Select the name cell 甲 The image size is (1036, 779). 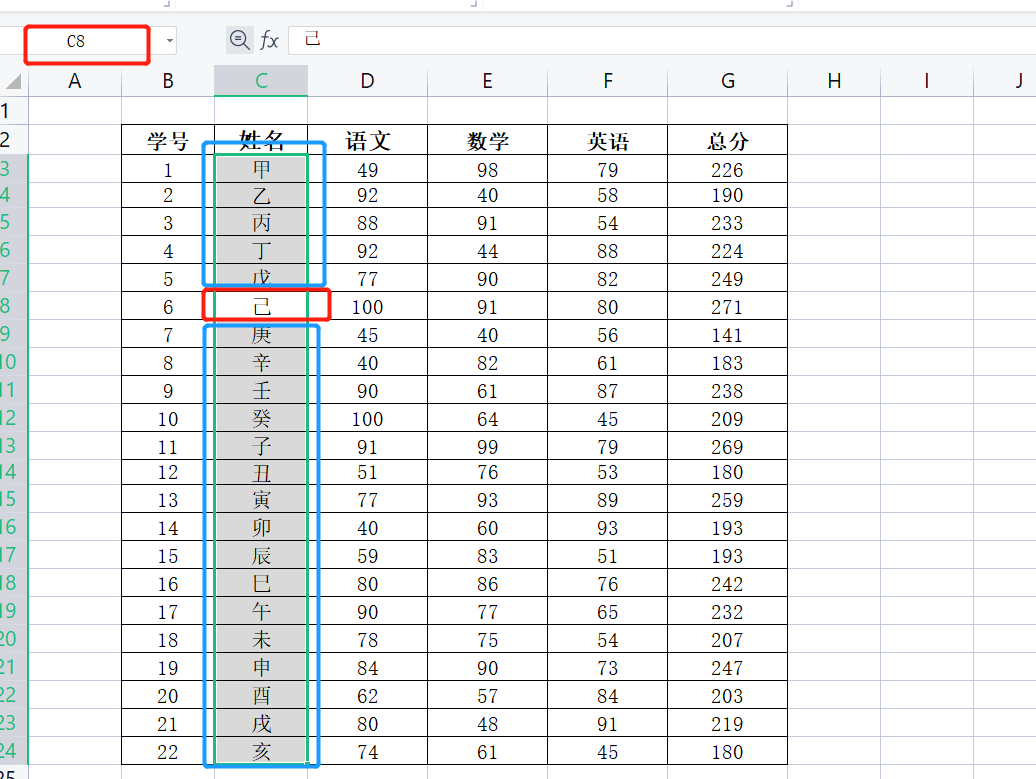[x=261, y=169]
